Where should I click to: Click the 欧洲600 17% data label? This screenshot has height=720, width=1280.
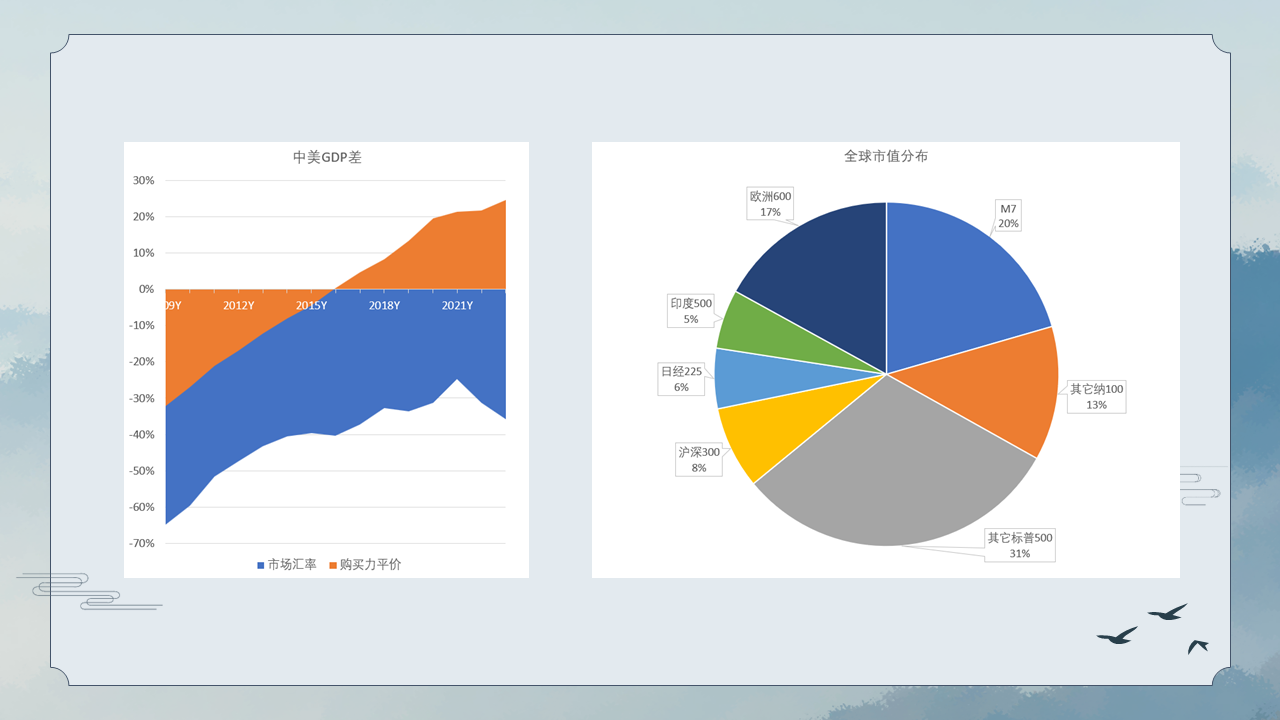coord(770,204)
